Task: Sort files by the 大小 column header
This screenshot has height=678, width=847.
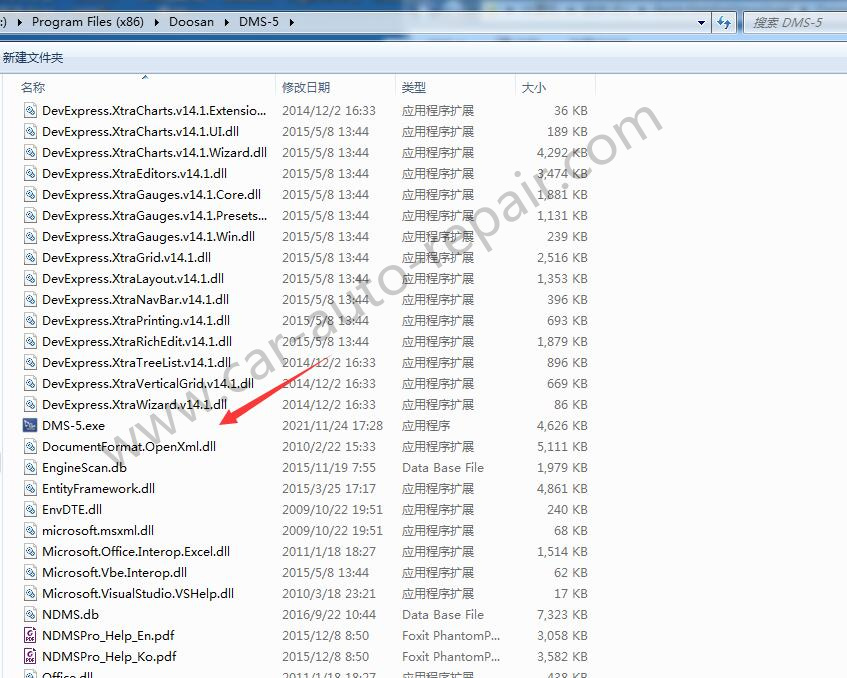Action: tap(534, 87)
